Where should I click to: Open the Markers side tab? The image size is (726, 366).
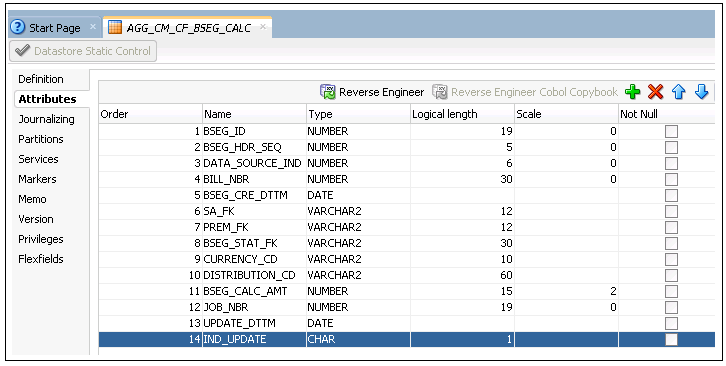37,179
